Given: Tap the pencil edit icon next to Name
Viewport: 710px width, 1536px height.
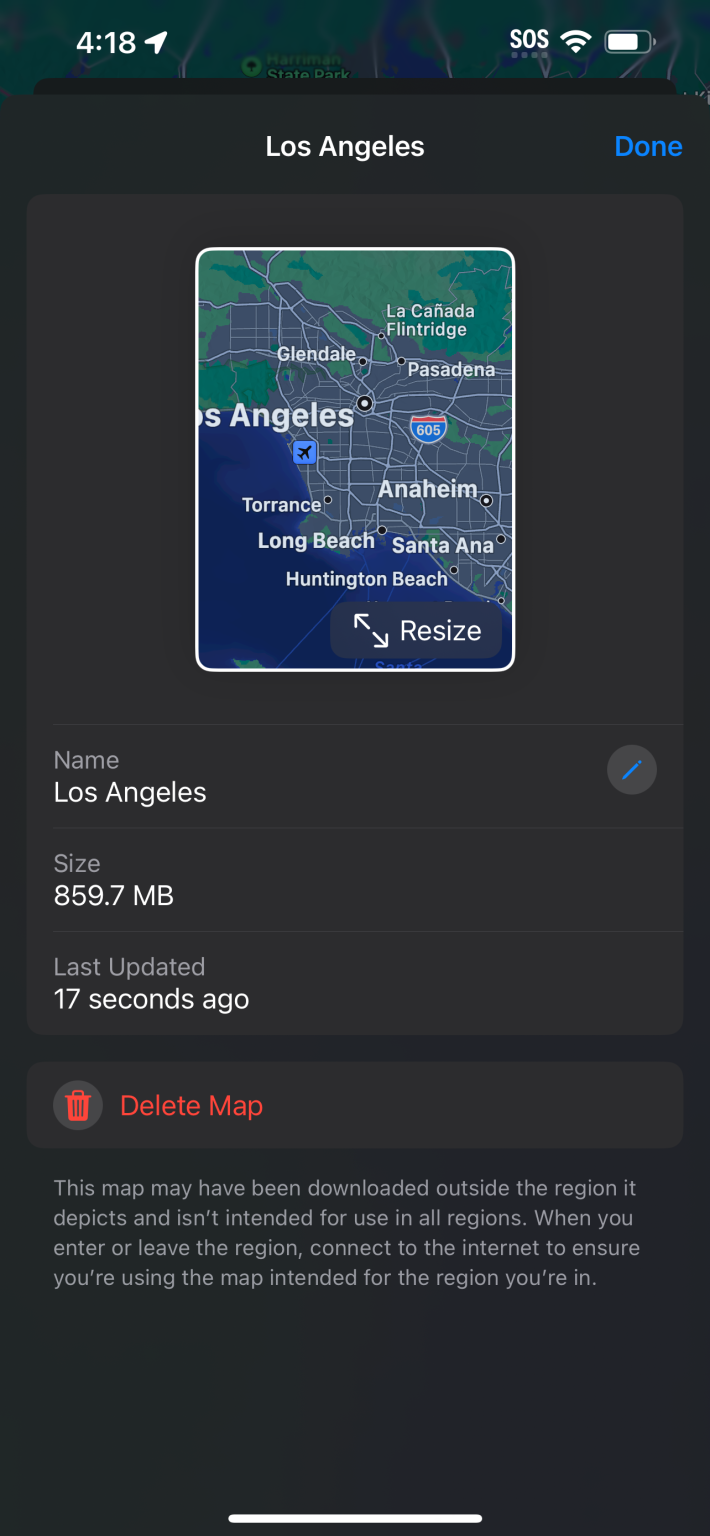Looking at the screenshot, I should click(631, 769).
